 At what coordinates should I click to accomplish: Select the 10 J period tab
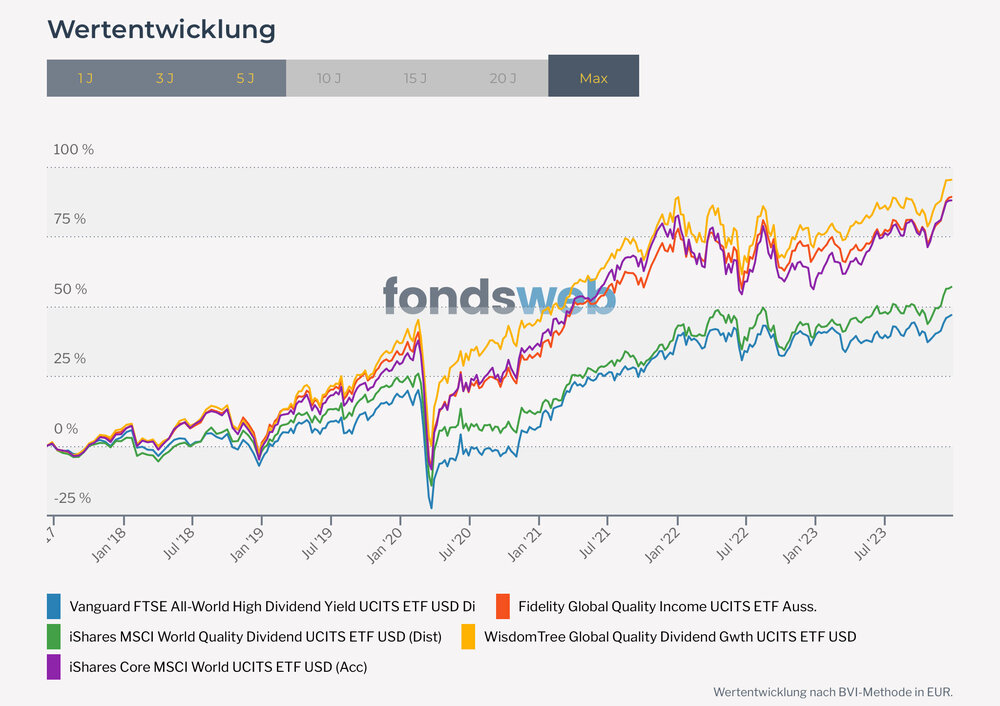pos(329,77)
